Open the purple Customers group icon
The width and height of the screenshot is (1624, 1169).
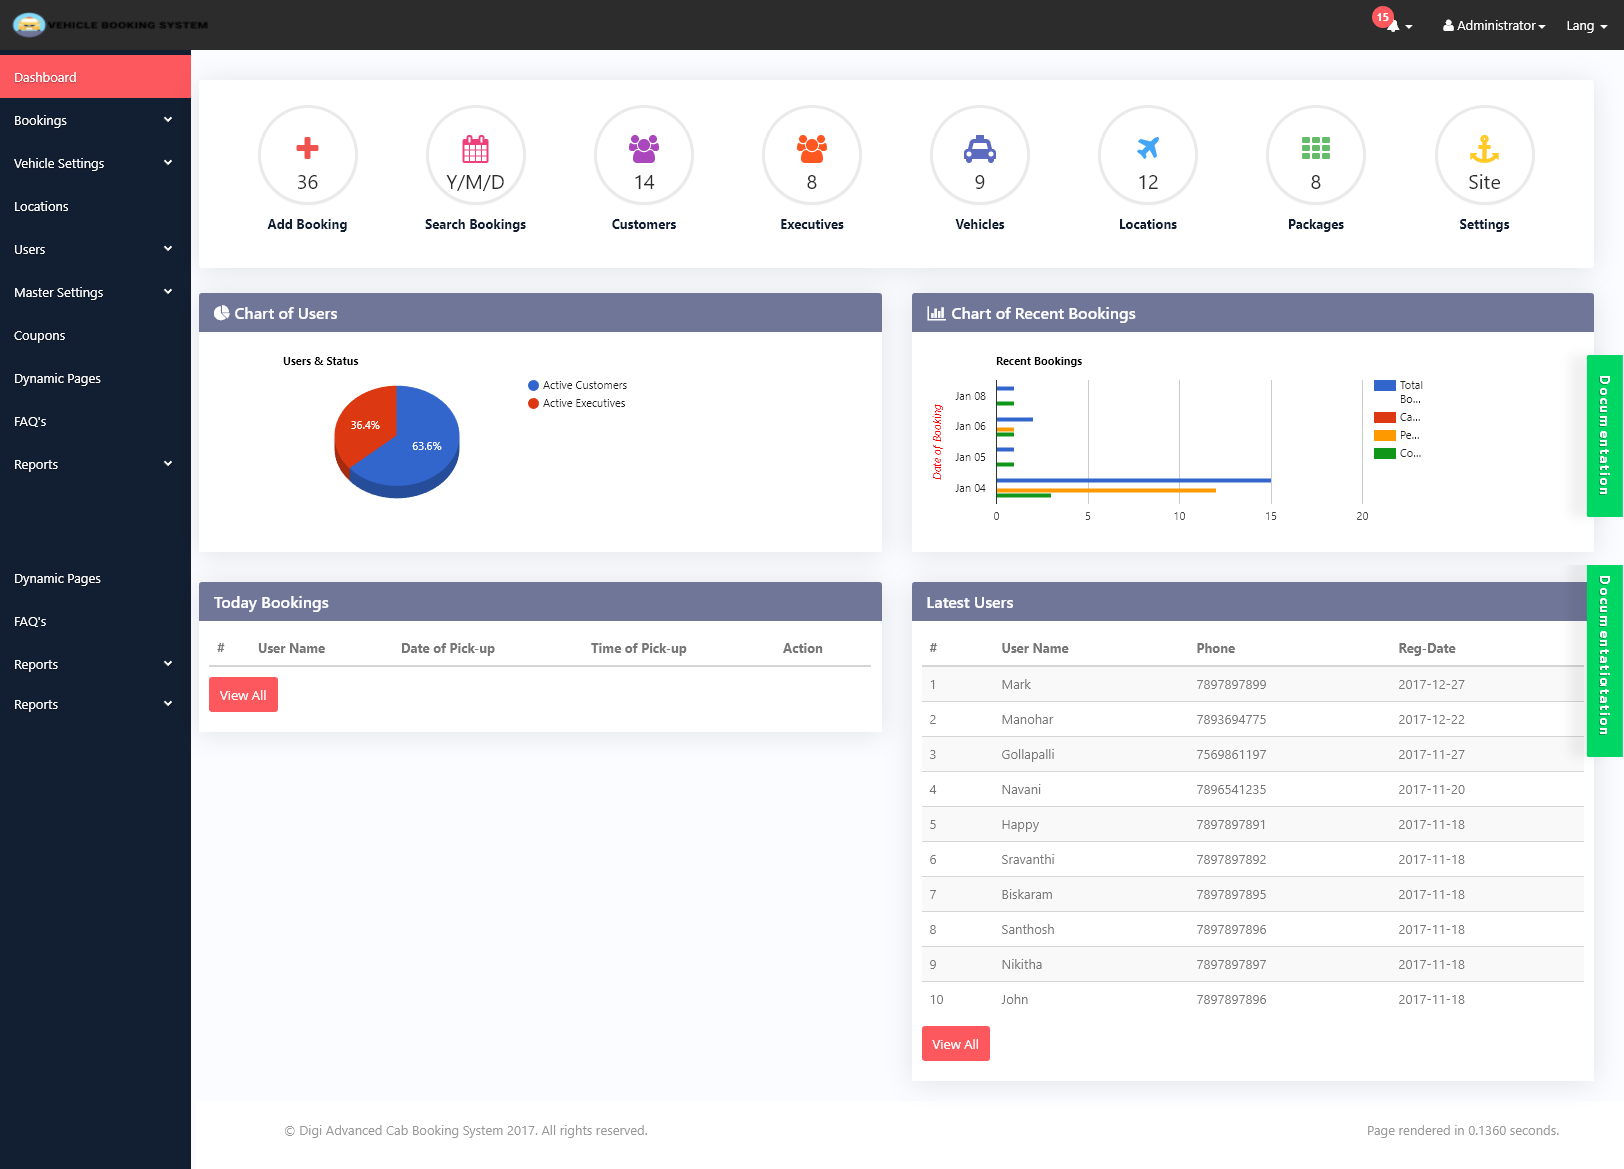point(644,149)
